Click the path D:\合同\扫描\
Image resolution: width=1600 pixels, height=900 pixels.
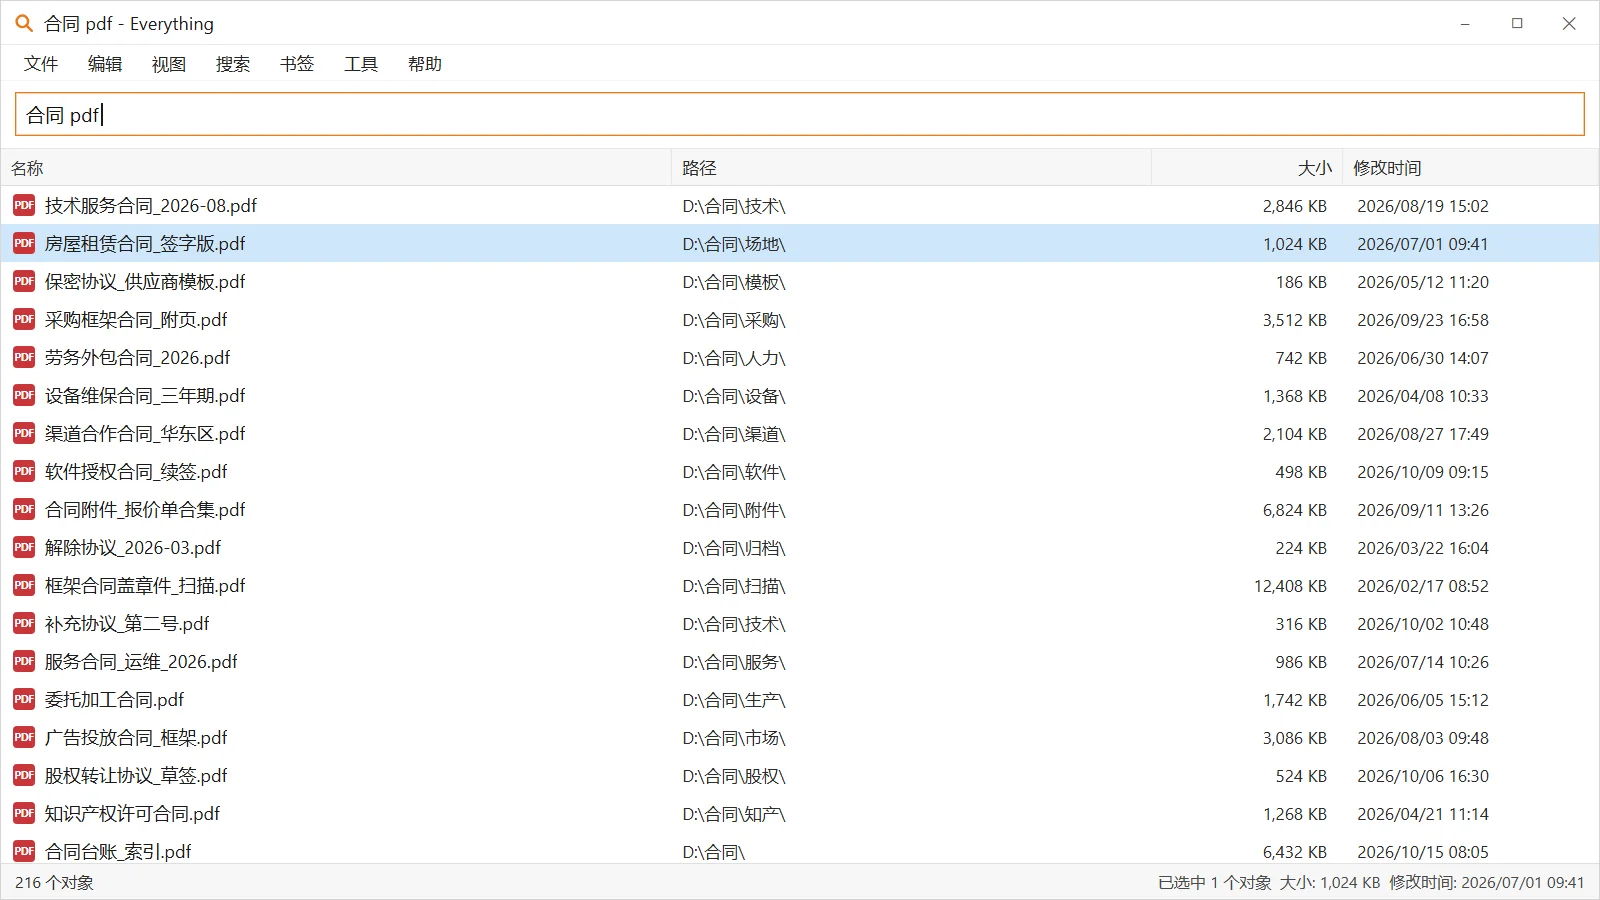(734, 586)
